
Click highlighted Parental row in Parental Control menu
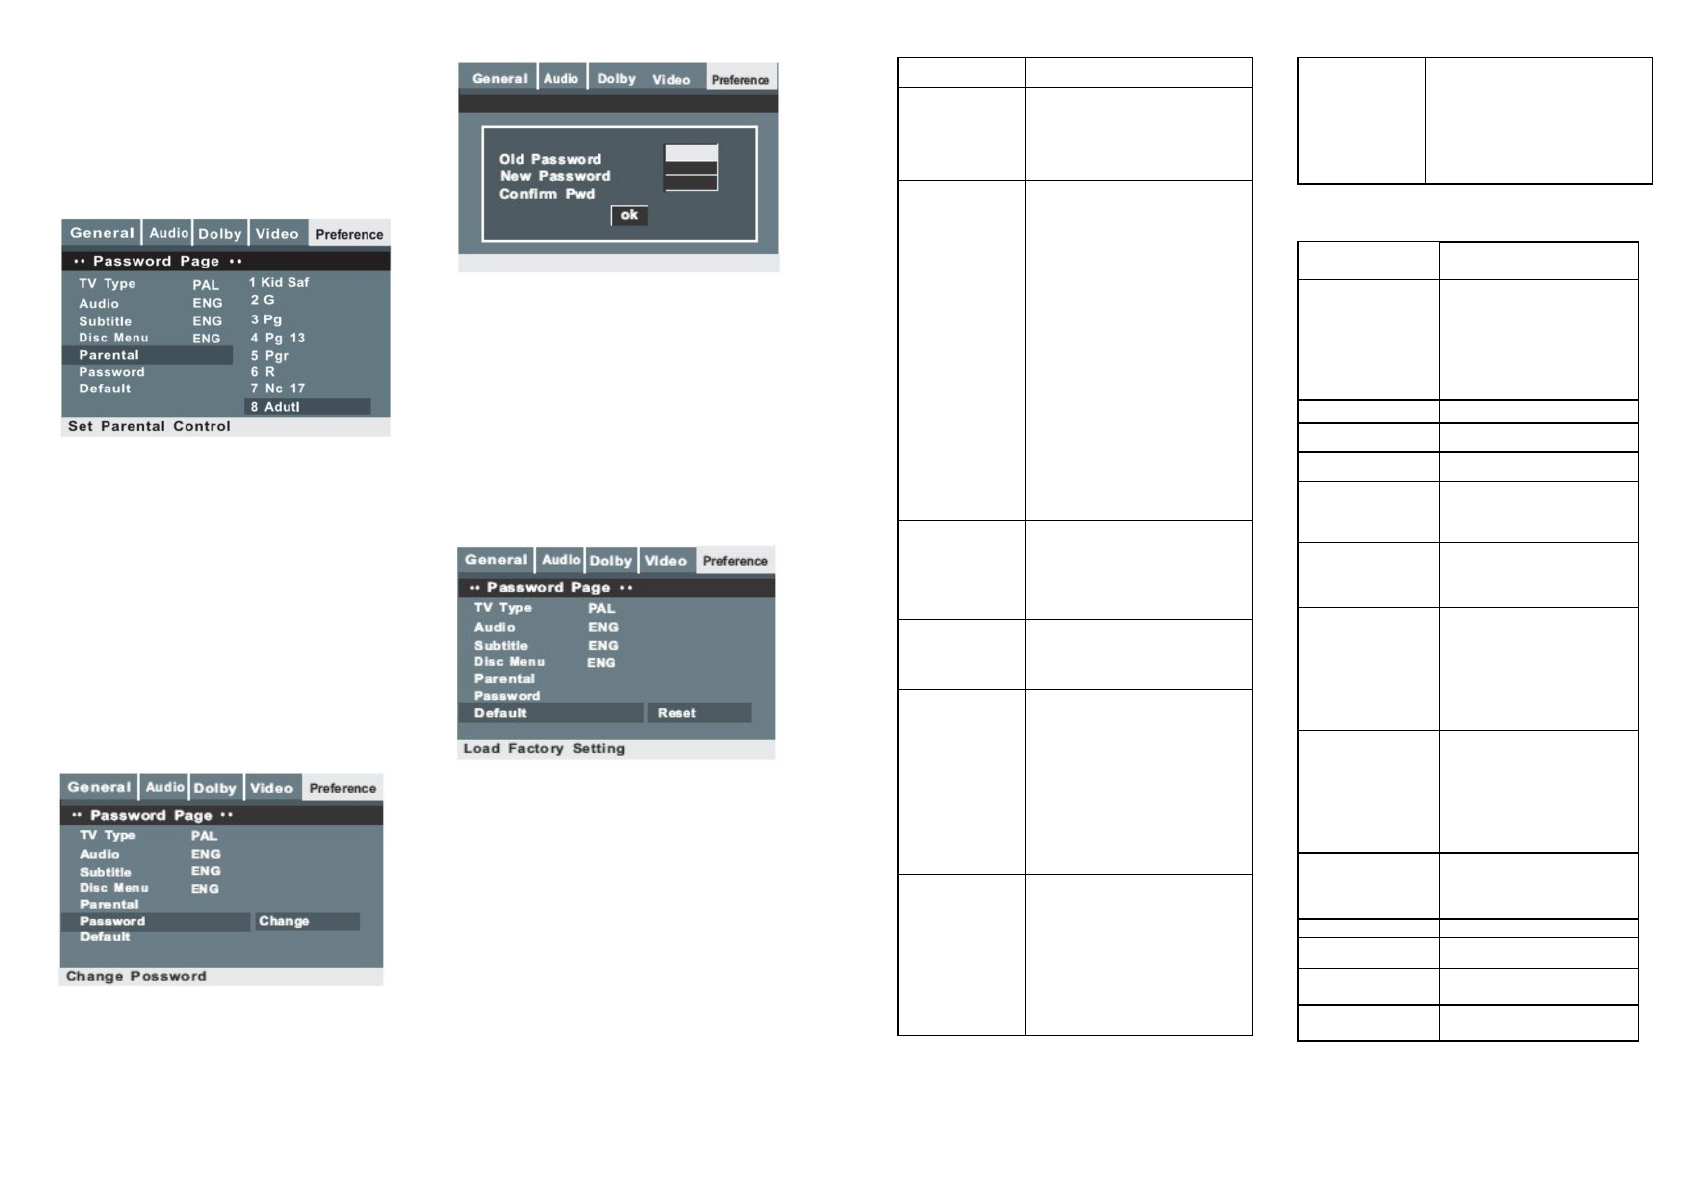tap(147, 355)
